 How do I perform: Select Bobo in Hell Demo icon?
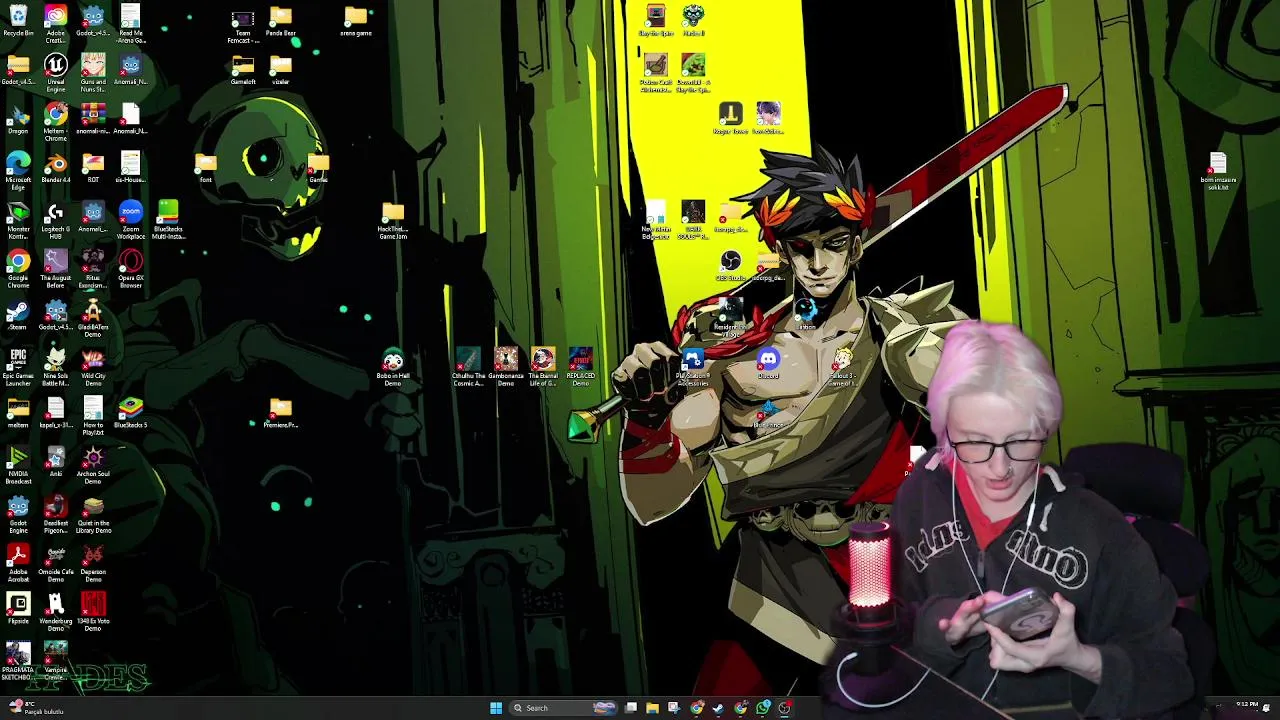393,367
